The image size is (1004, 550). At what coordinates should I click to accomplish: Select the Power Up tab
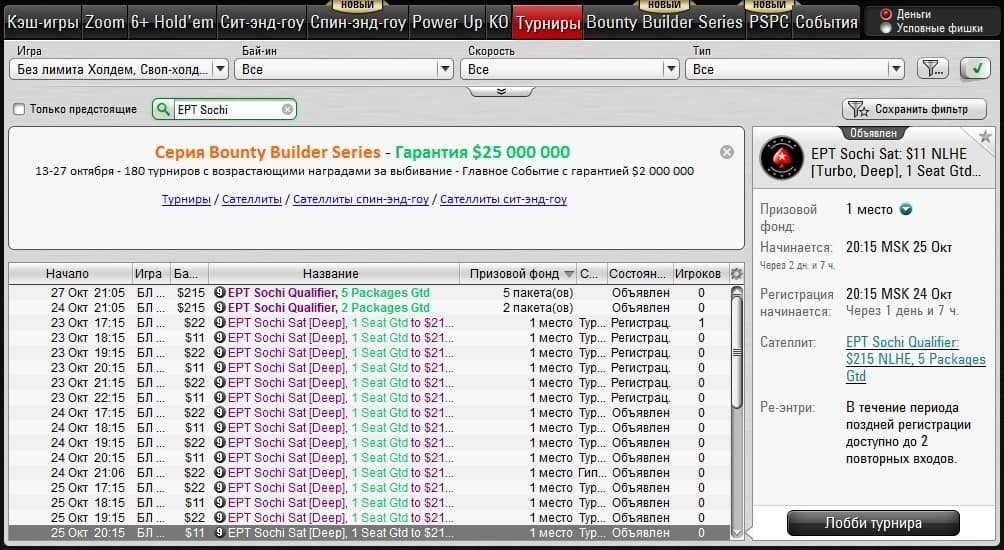(x=447, y=22)
